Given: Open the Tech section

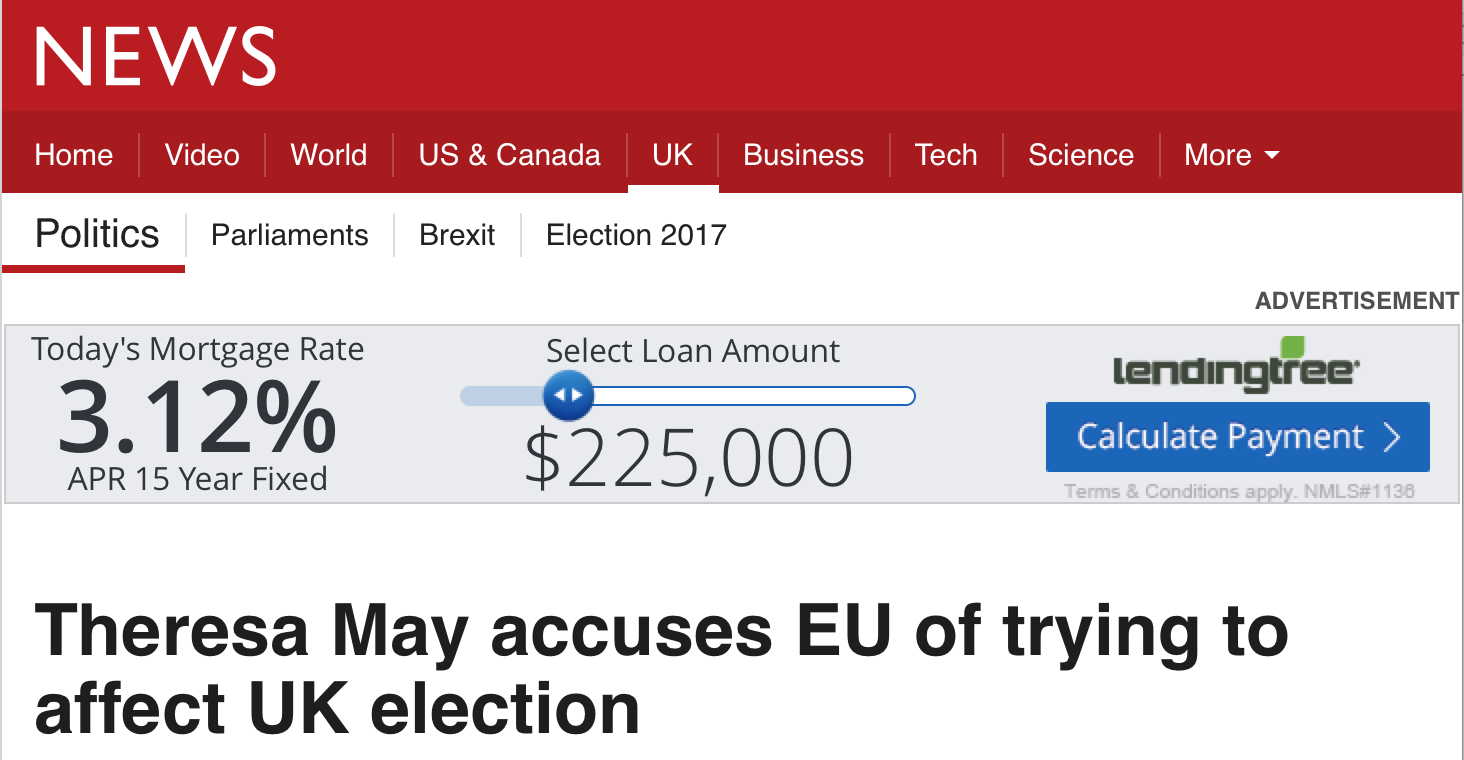Looking at the screenshot, I should [945, 155].
